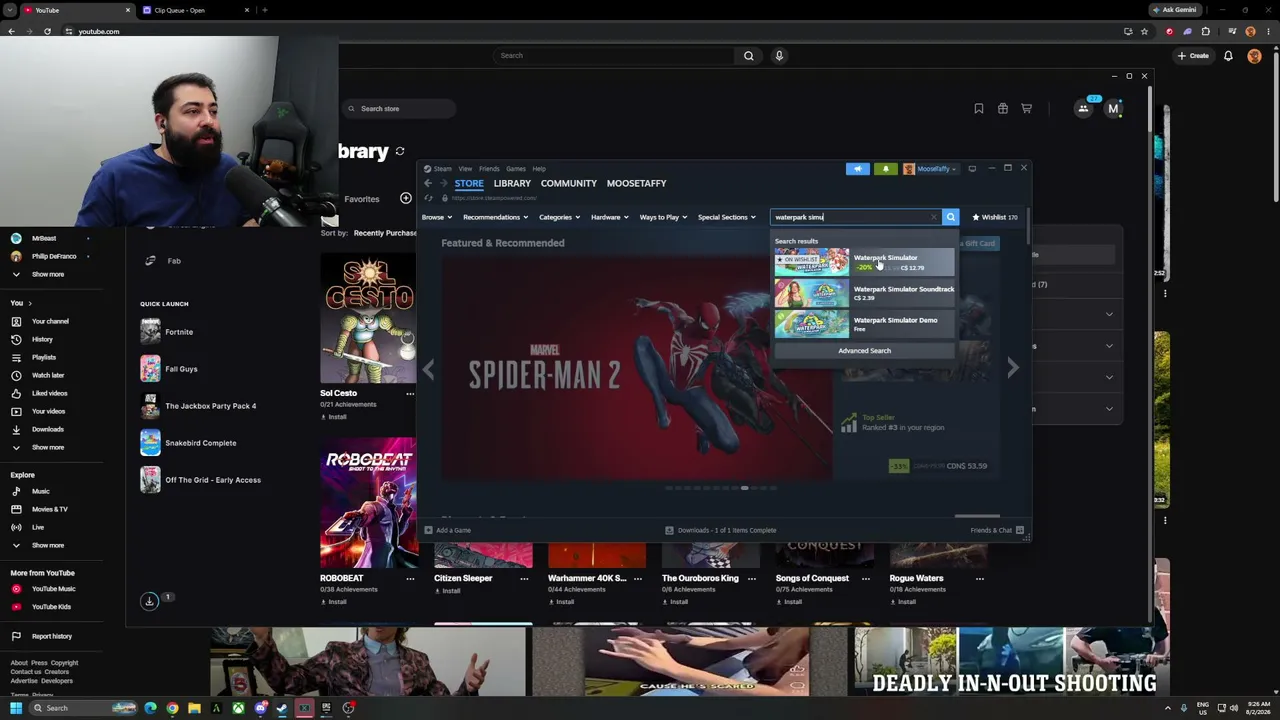Switch to Steam COMMUNITY tab

[x=569, y=183]
